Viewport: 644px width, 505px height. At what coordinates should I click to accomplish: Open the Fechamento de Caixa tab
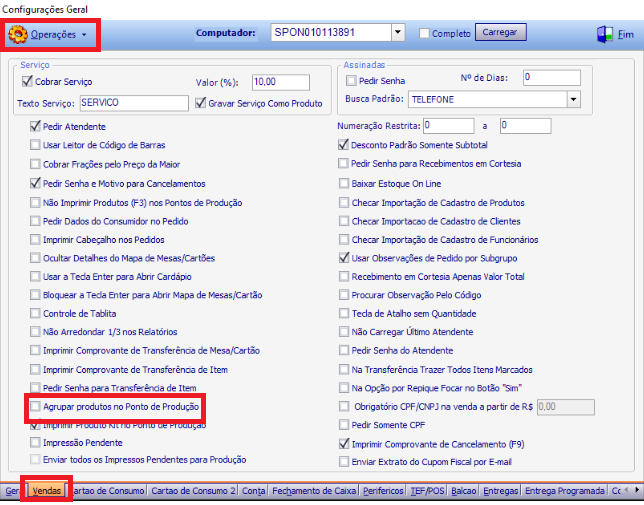pyautogui.click(x=314, y=491)
